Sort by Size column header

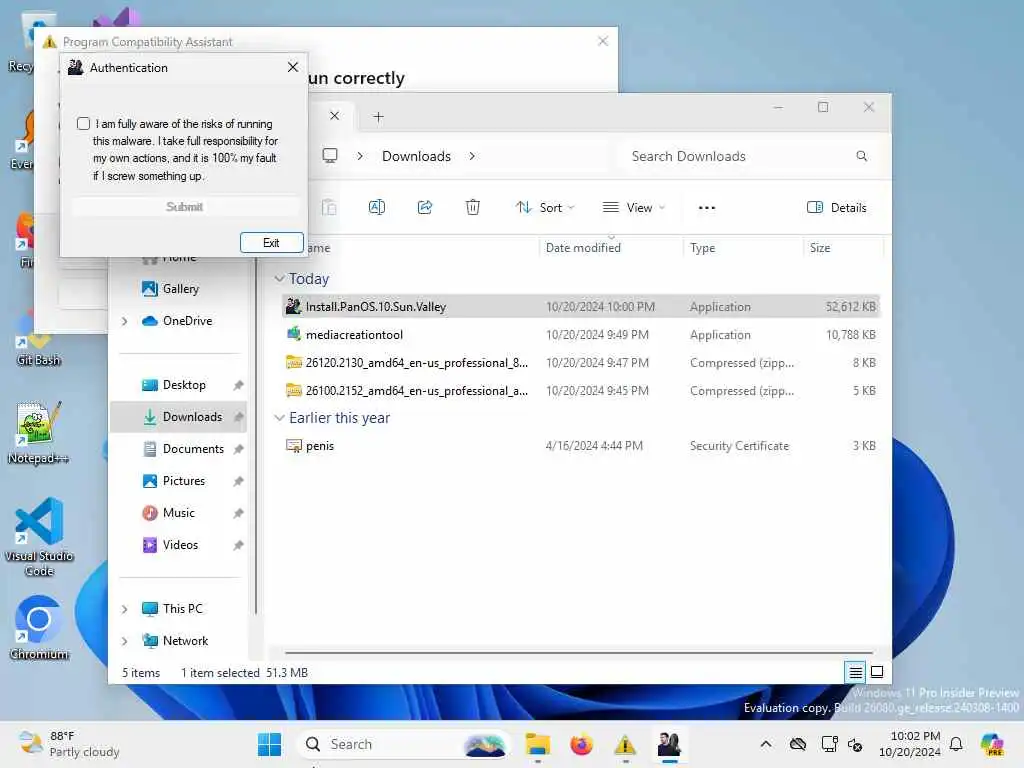(x=820, y=248)
